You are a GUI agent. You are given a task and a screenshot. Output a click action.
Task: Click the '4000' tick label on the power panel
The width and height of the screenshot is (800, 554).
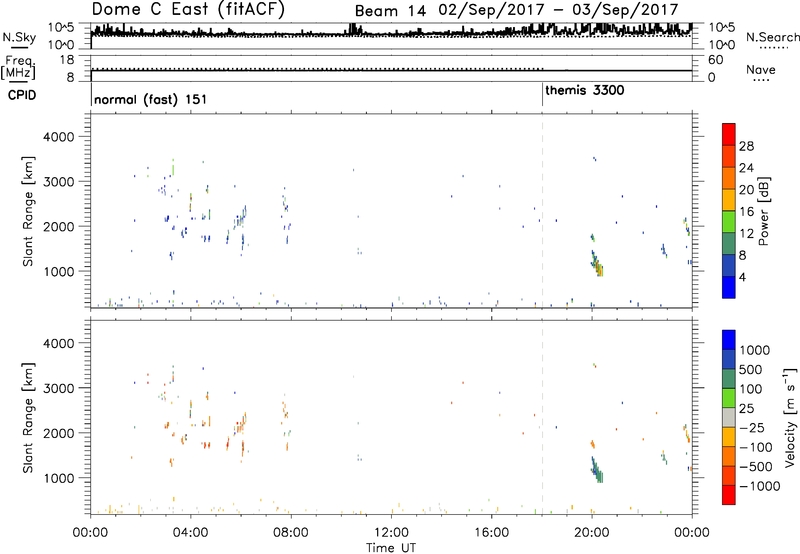(x=58, y=137)
